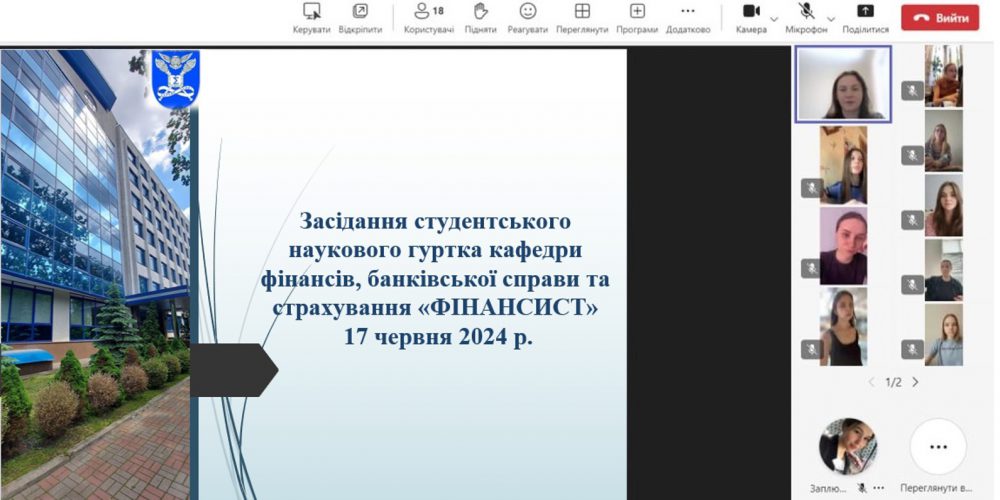Viewport: 1000px width, 500px height.
Task: Open the Переглянути в... overflow participants button
Action: [x=938, y=446]
